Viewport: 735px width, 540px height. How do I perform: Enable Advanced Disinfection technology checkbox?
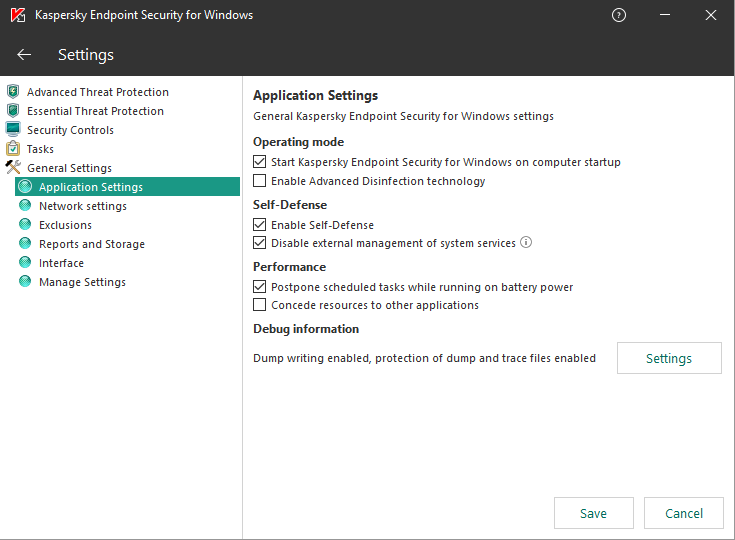260,181
